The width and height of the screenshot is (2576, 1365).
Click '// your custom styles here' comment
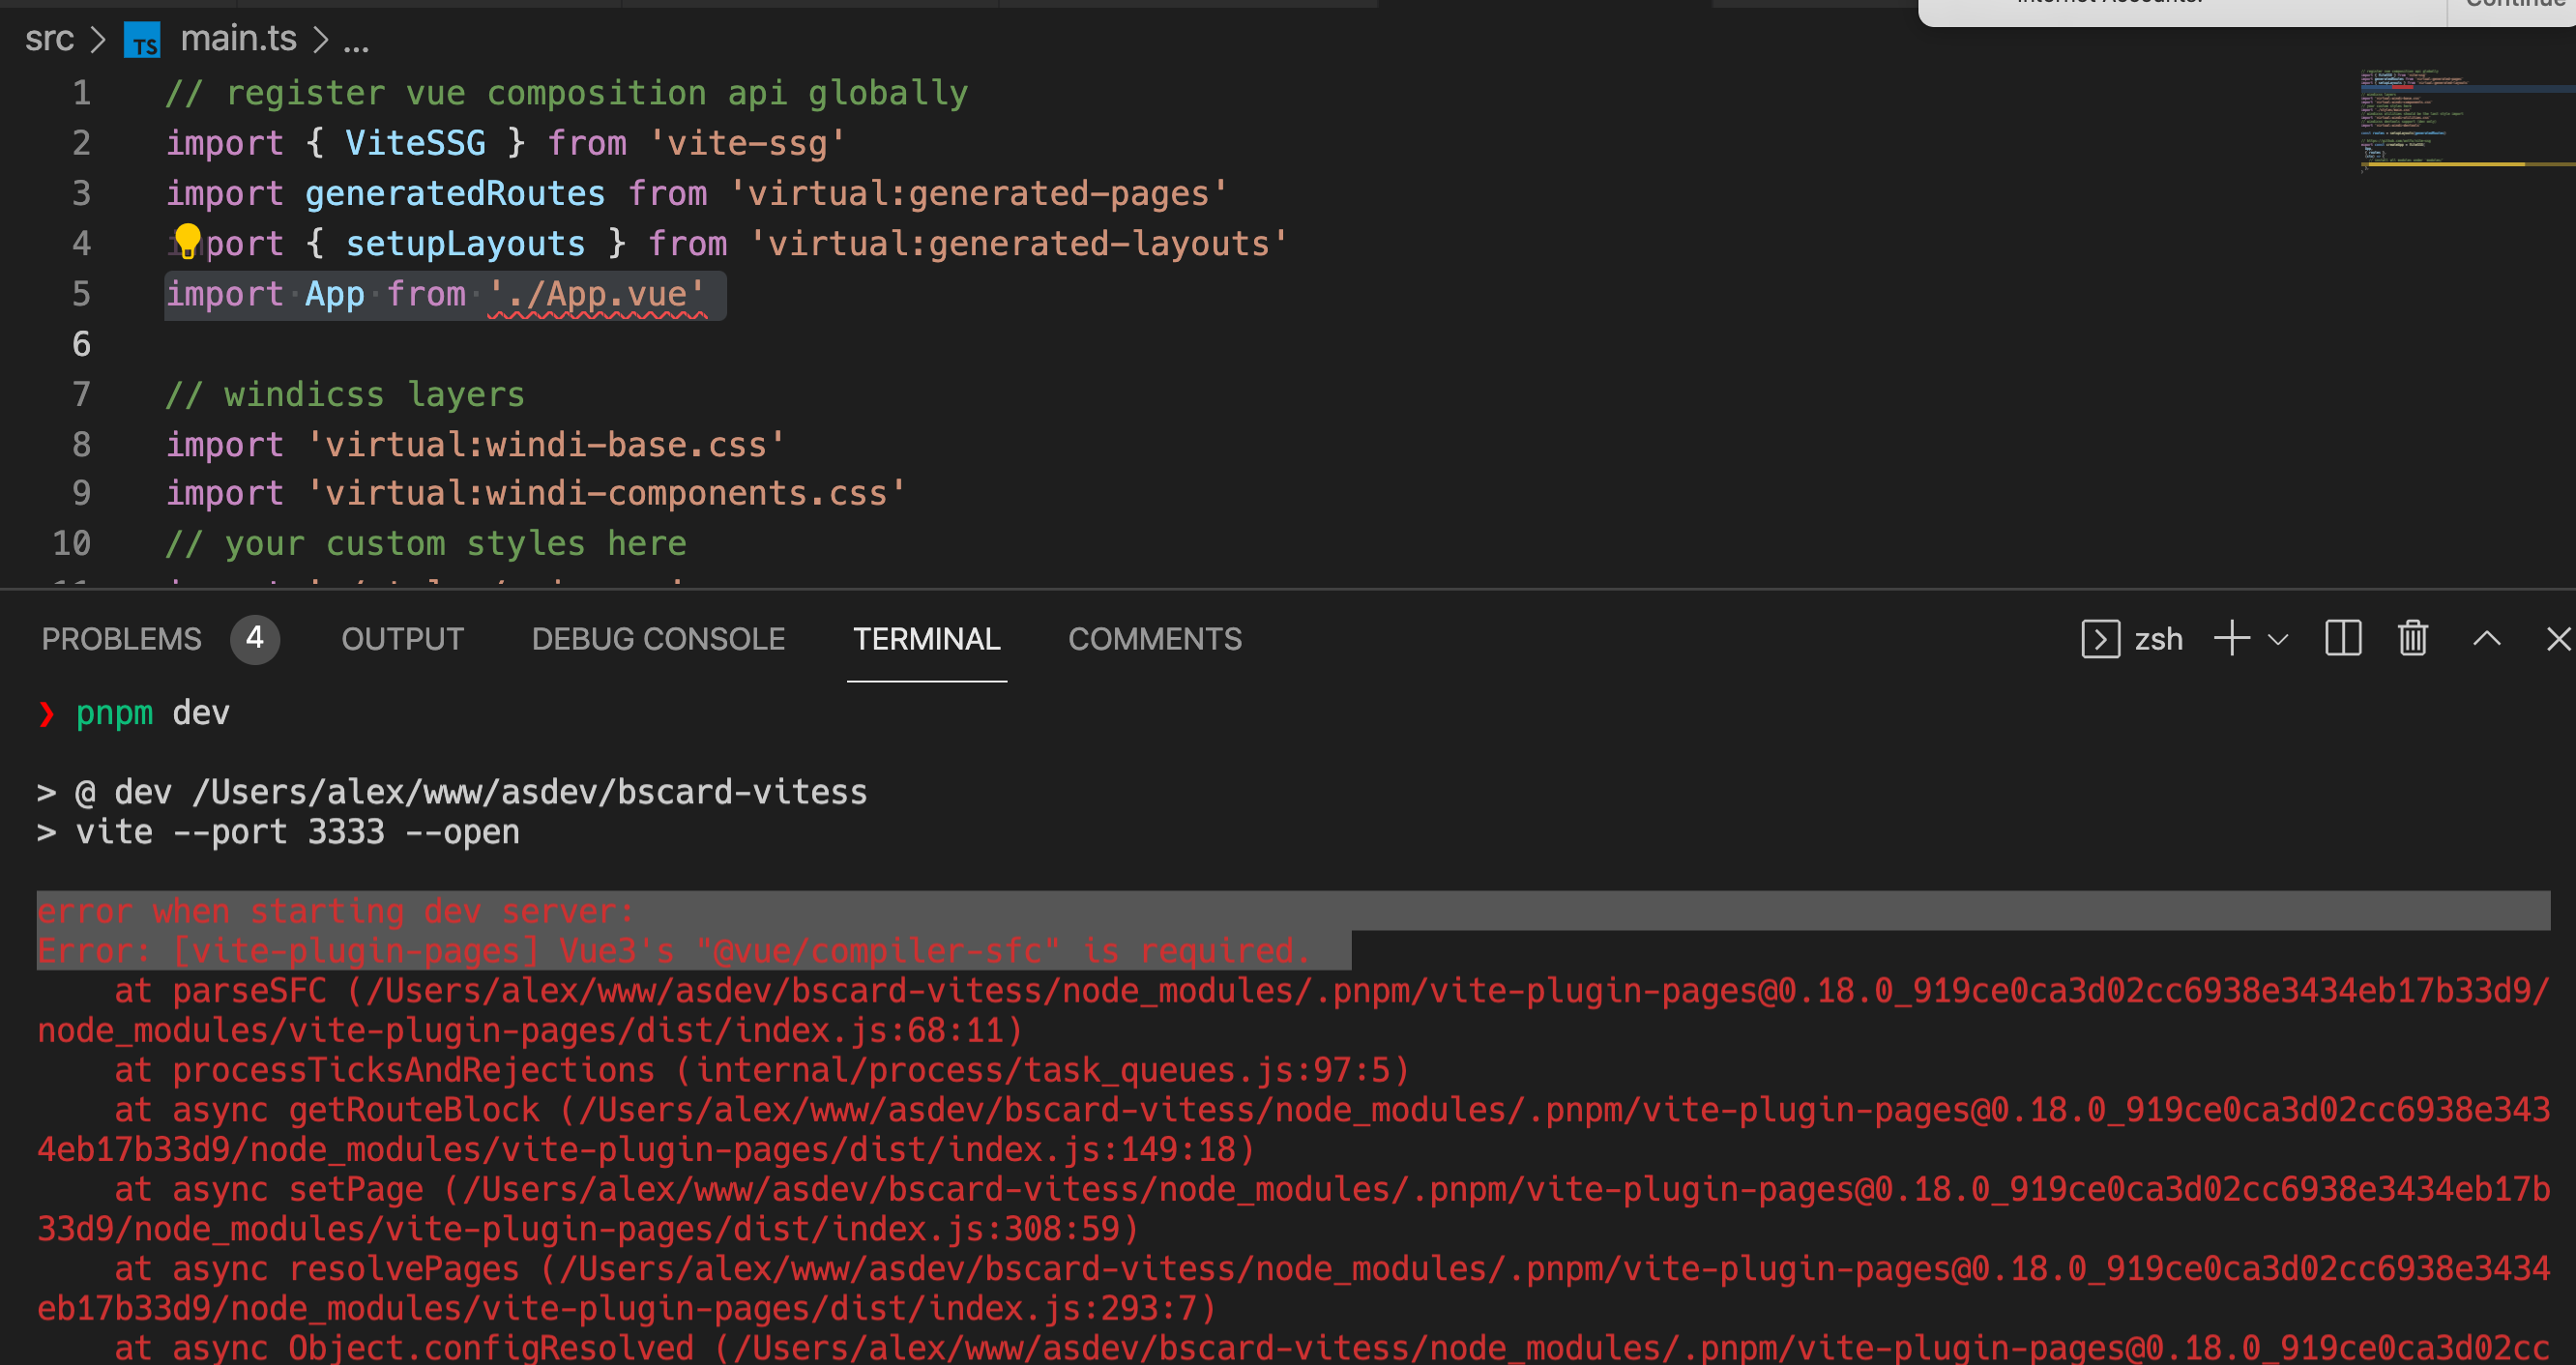coord(426,543)
